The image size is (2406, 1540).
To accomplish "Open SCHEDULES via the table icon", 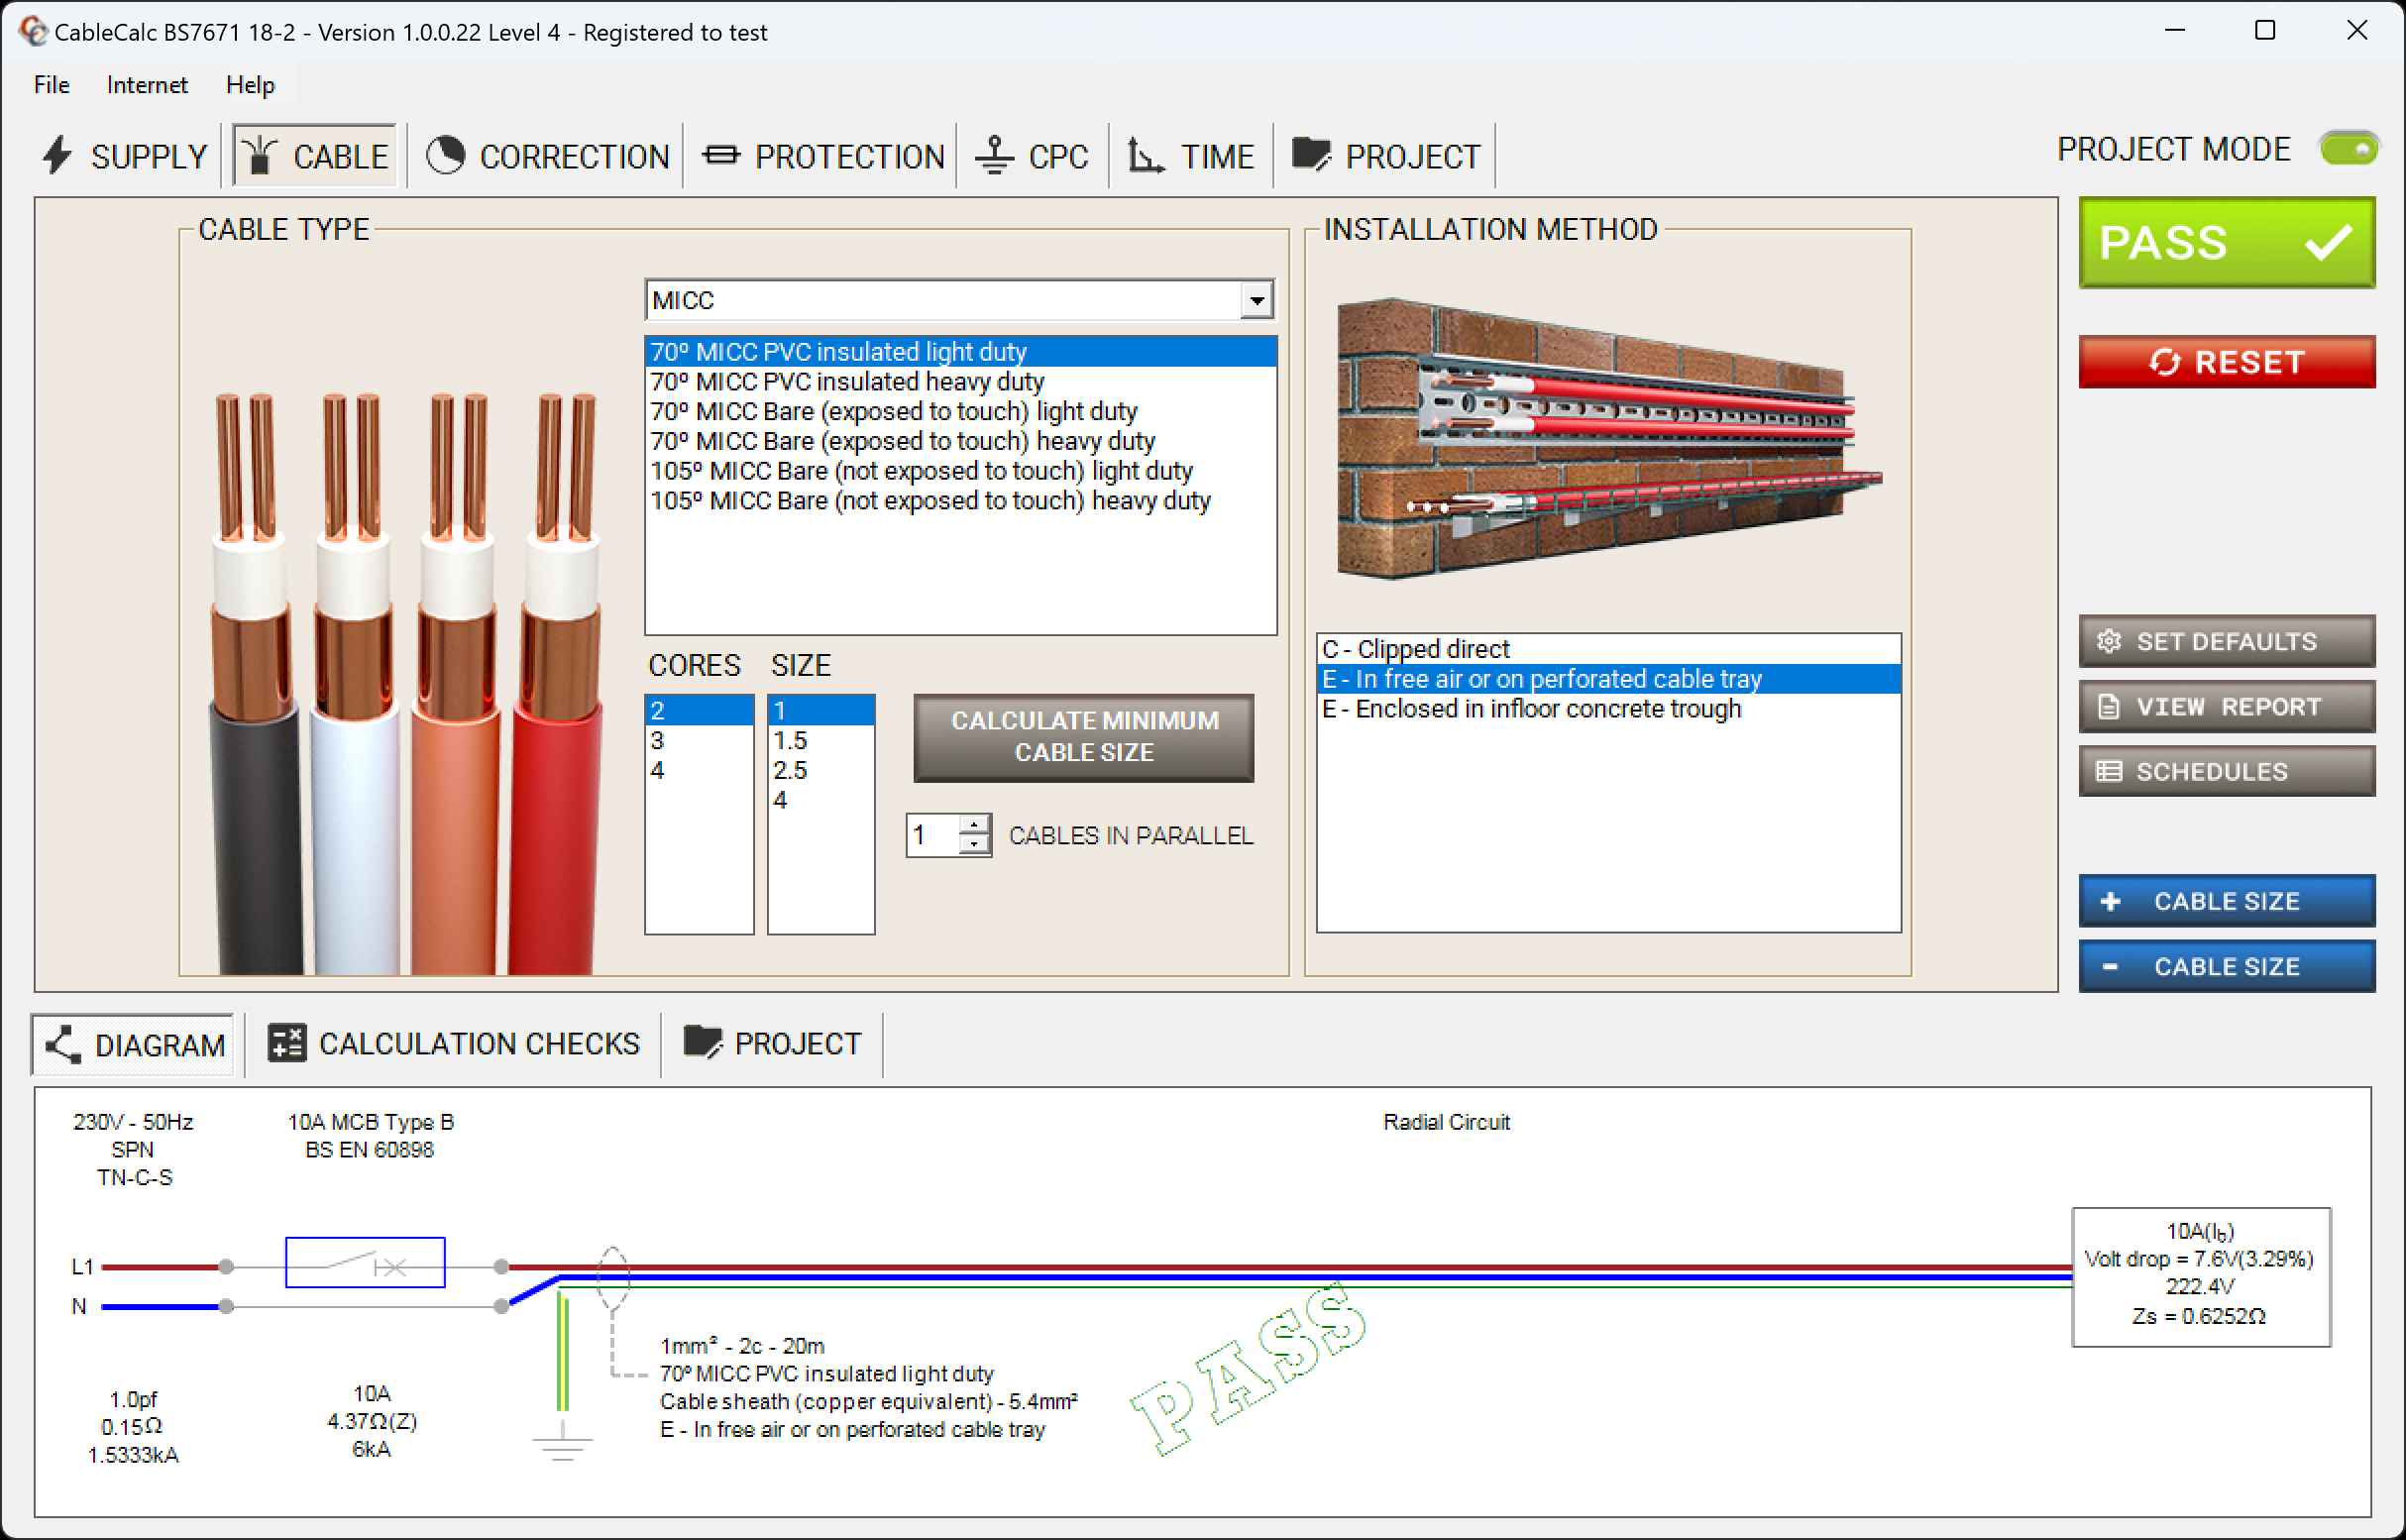I will (2110, 770).
